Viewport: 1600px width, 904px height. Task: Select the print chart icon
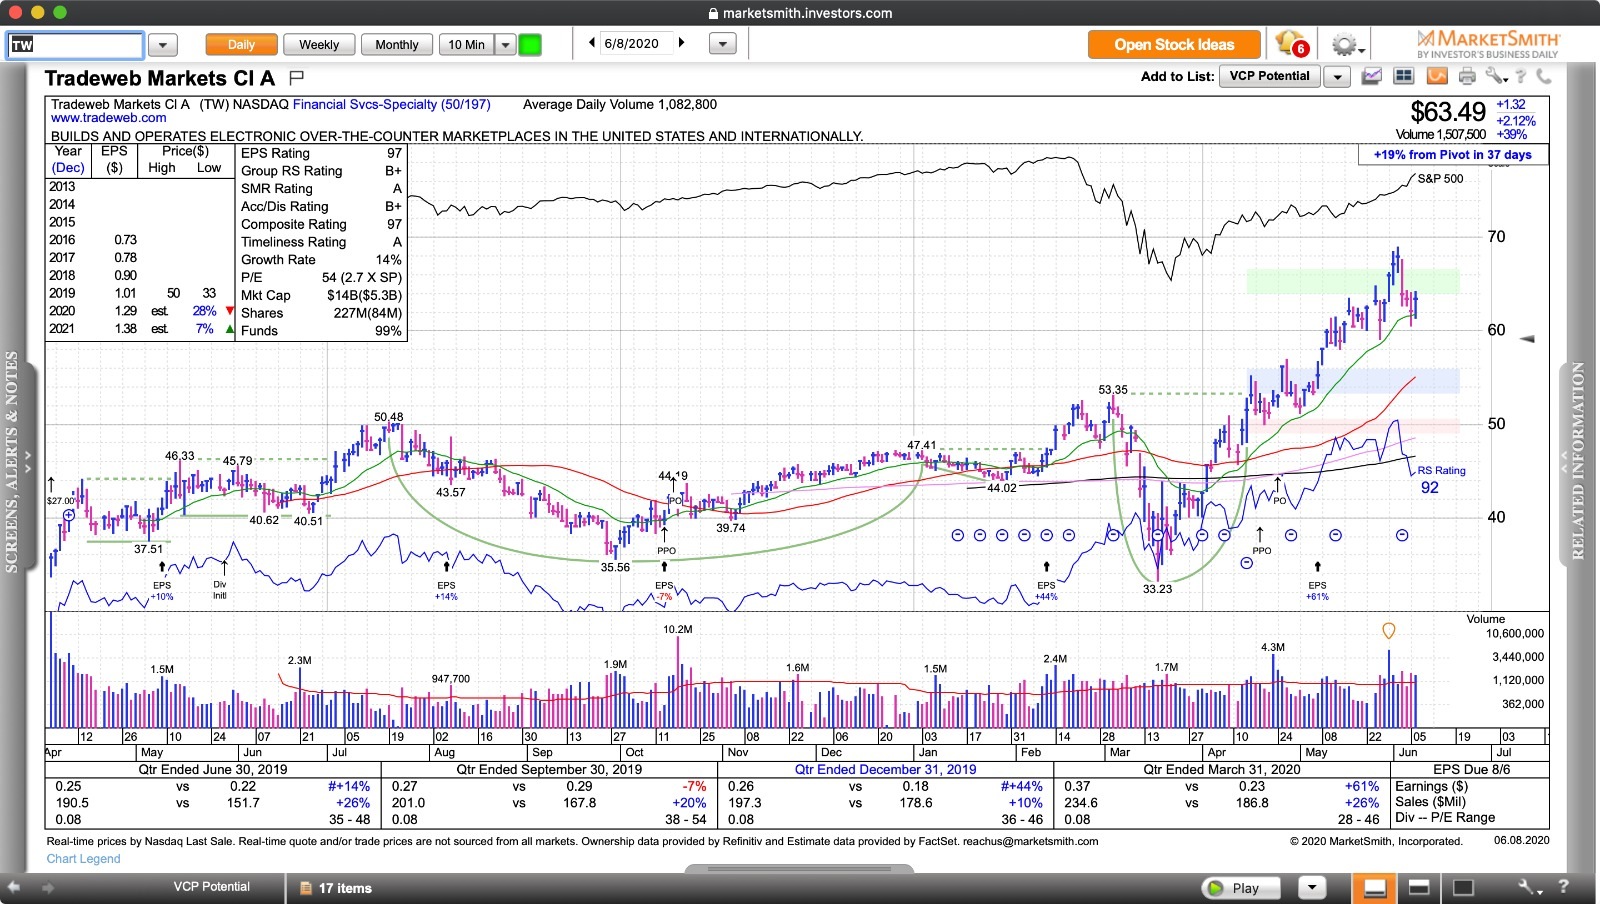point(1466,75)
